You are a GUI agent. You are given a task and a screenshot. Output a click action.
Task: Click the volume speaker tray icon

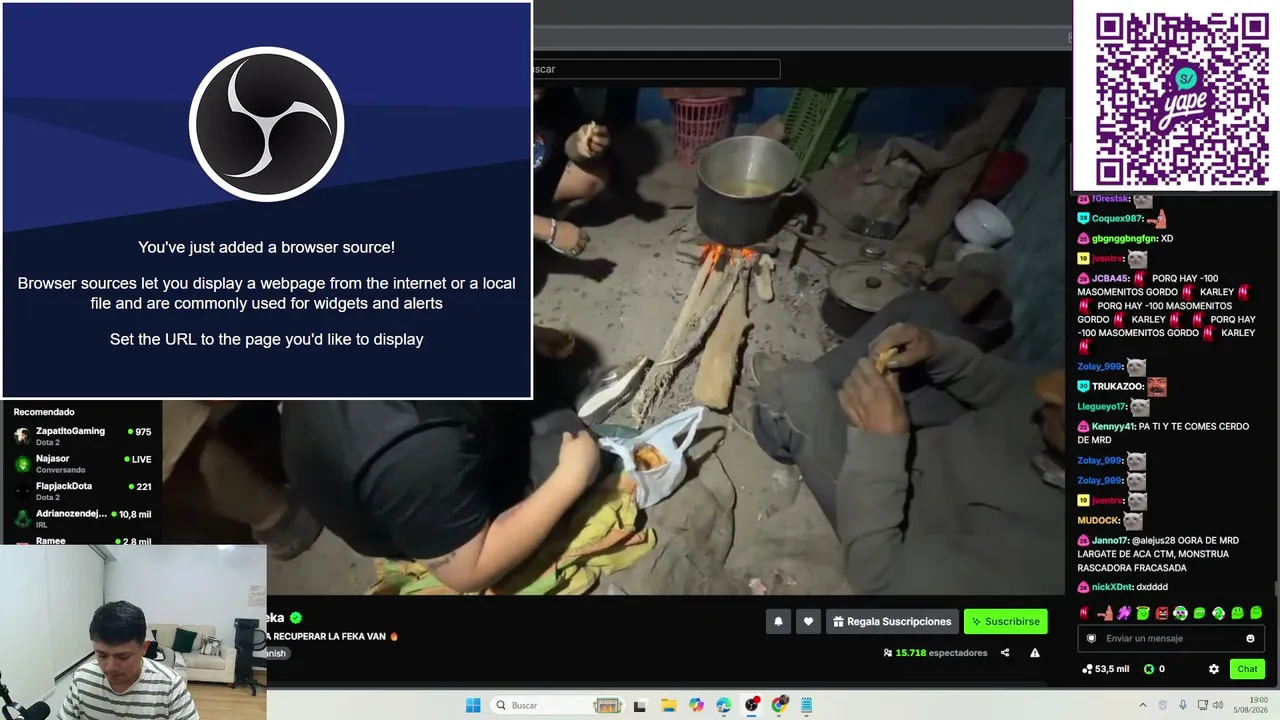click(1218, 705)
